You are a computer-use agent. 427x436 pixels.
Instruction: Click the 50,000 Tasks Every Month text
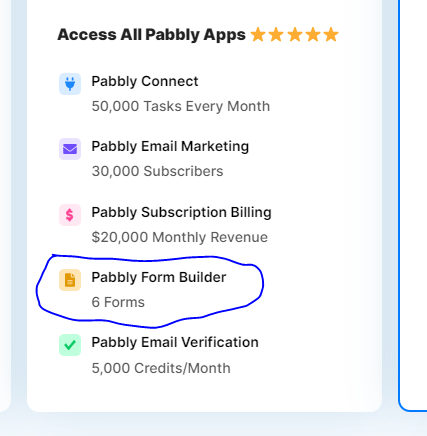pyautogui.click(x=181, y=106)
